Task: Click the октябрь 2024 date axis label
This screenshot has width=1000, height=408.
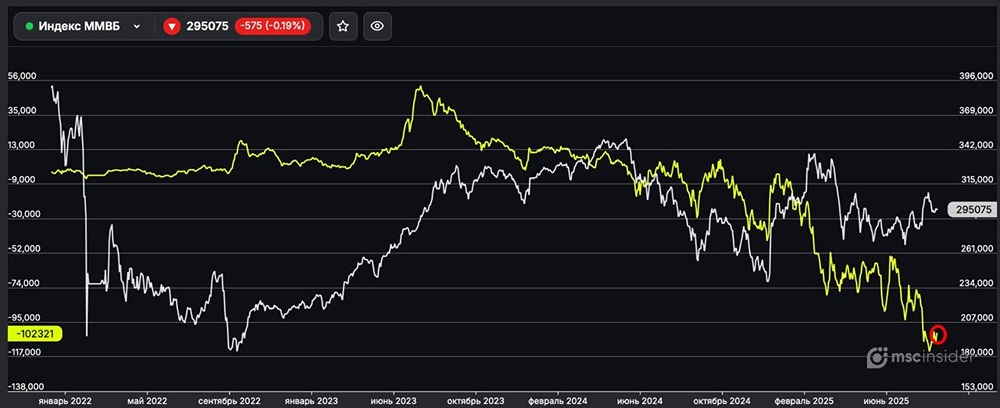Action: pos(722,402)
